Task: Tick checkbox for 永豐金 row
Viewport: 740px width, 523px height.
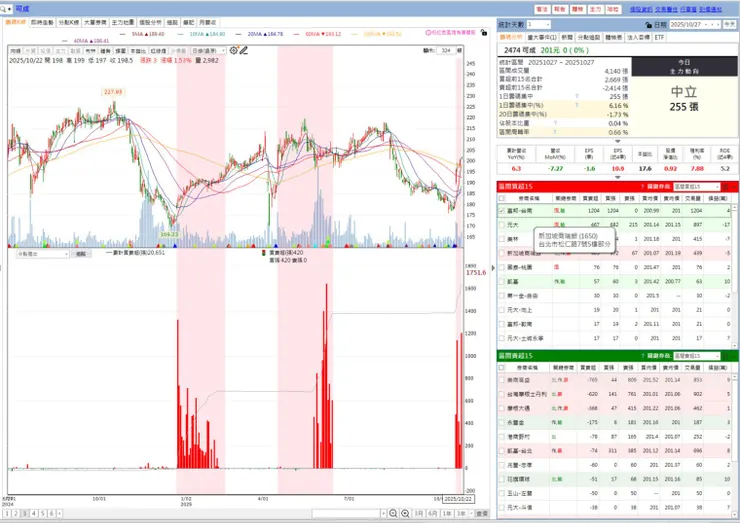Action: click(502, 422)
